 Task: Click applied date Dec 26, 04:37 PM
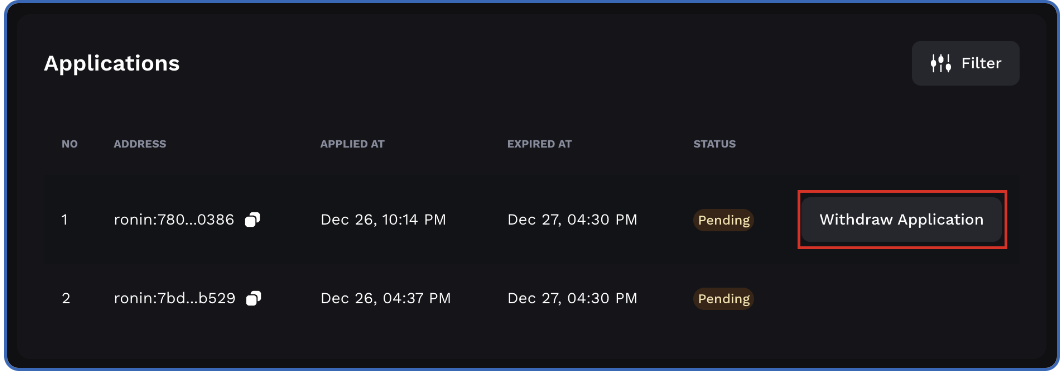[x=385, y=299]
